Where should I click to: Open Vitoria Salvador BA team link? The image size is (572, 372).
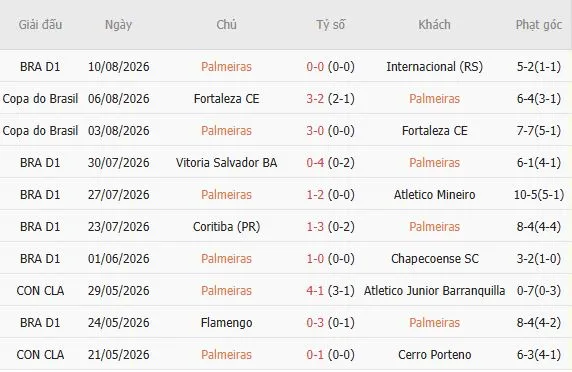pyautogui.click(x=226, y=163)
